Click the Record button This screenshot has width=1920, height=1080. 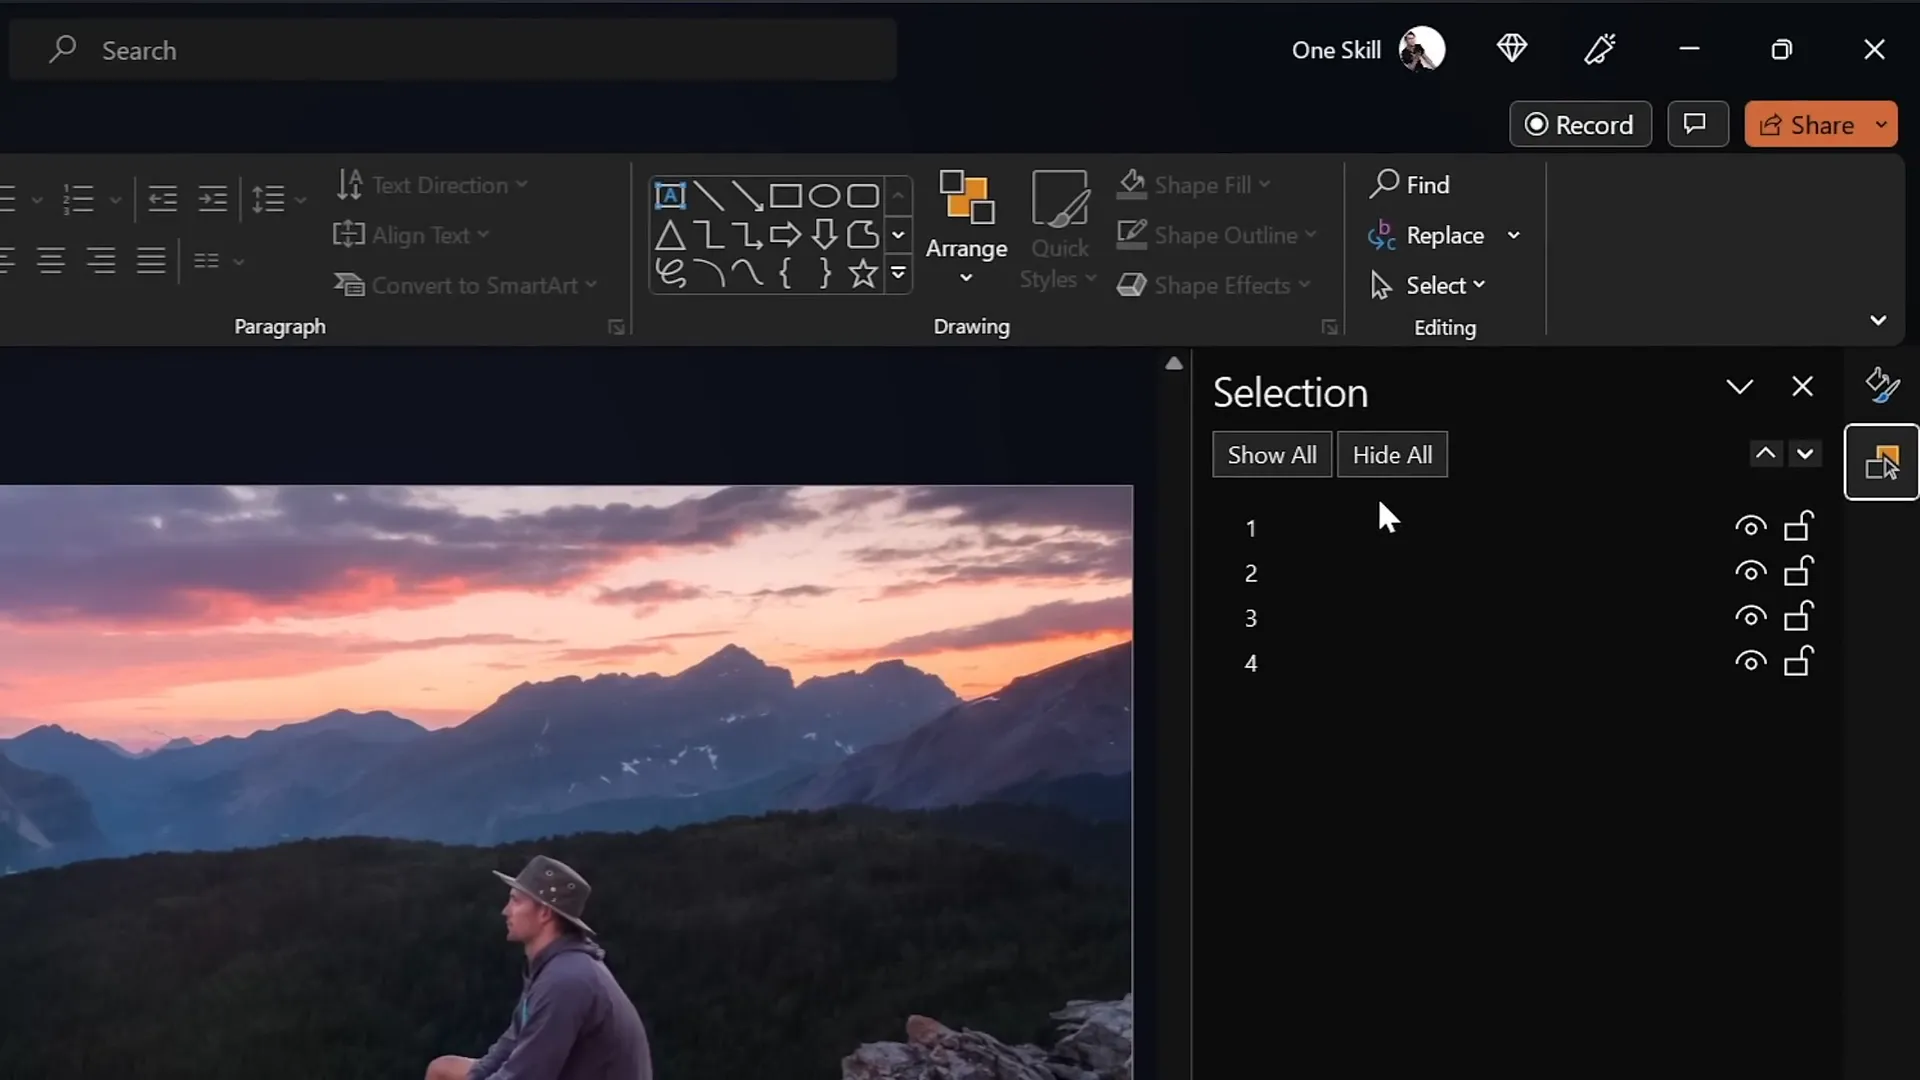(1580, 124)
